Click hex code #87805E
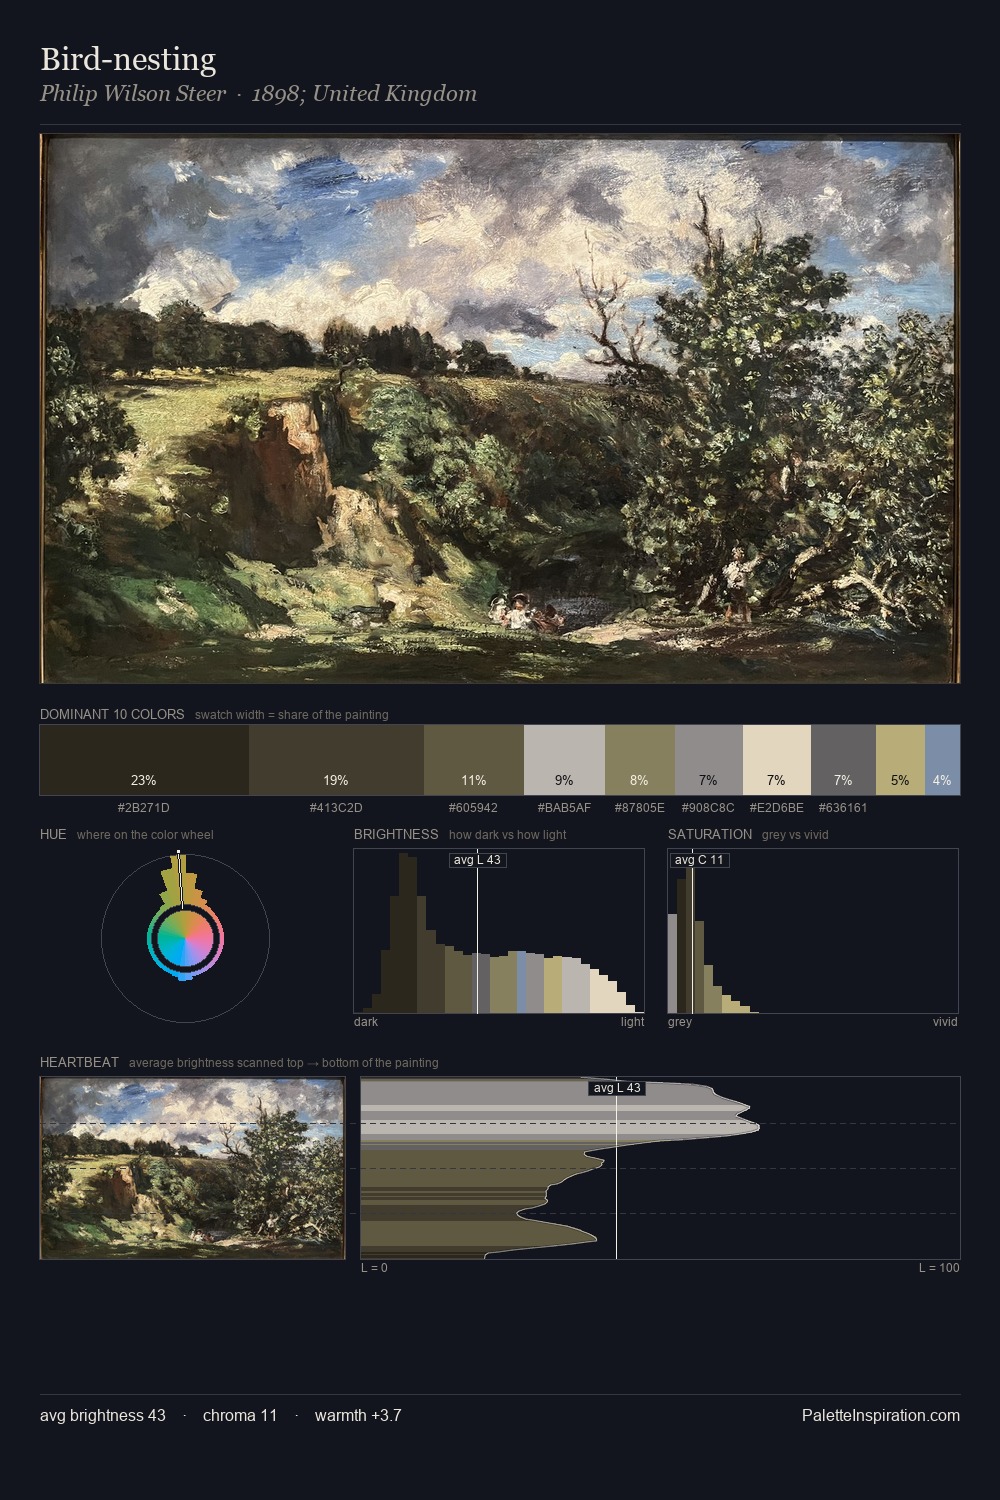Viewport: 1000px width, 1500px height. click(x=640, y=808)
